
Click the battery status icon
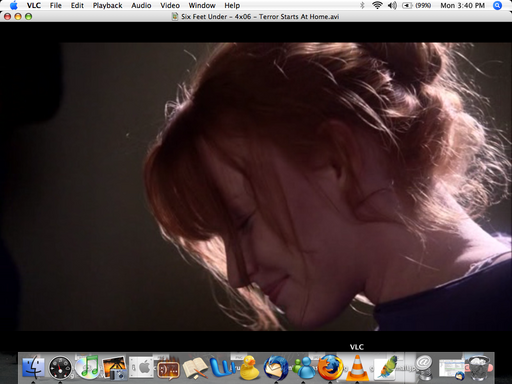407,5
